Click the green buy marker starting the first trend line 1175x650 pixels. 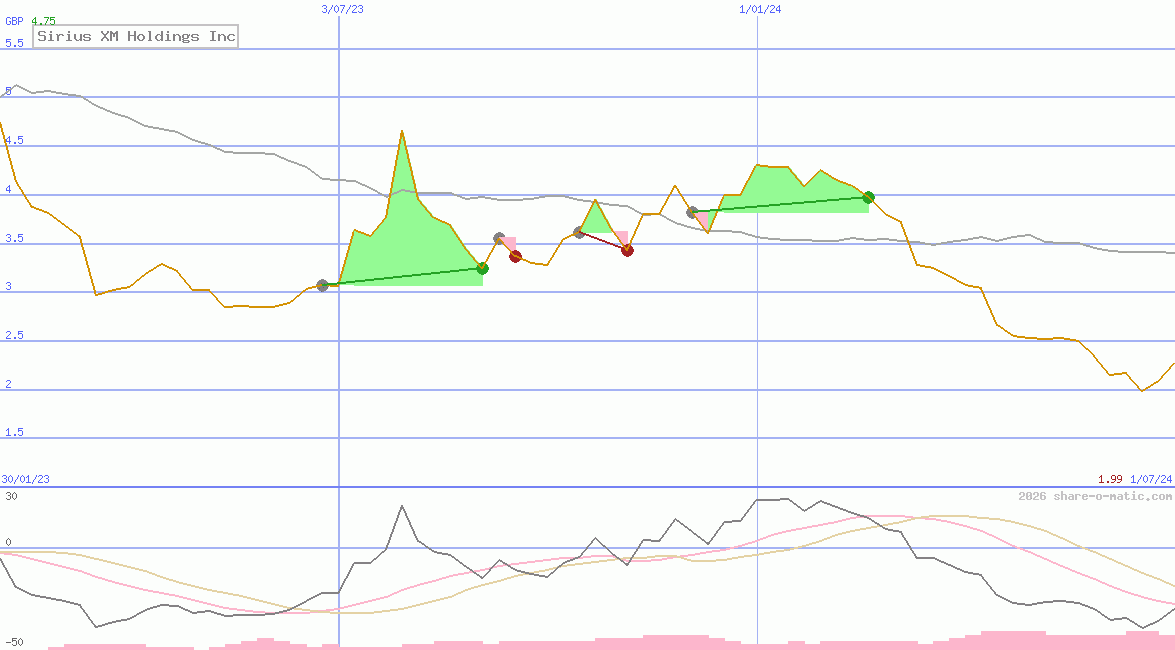point(483,268)
